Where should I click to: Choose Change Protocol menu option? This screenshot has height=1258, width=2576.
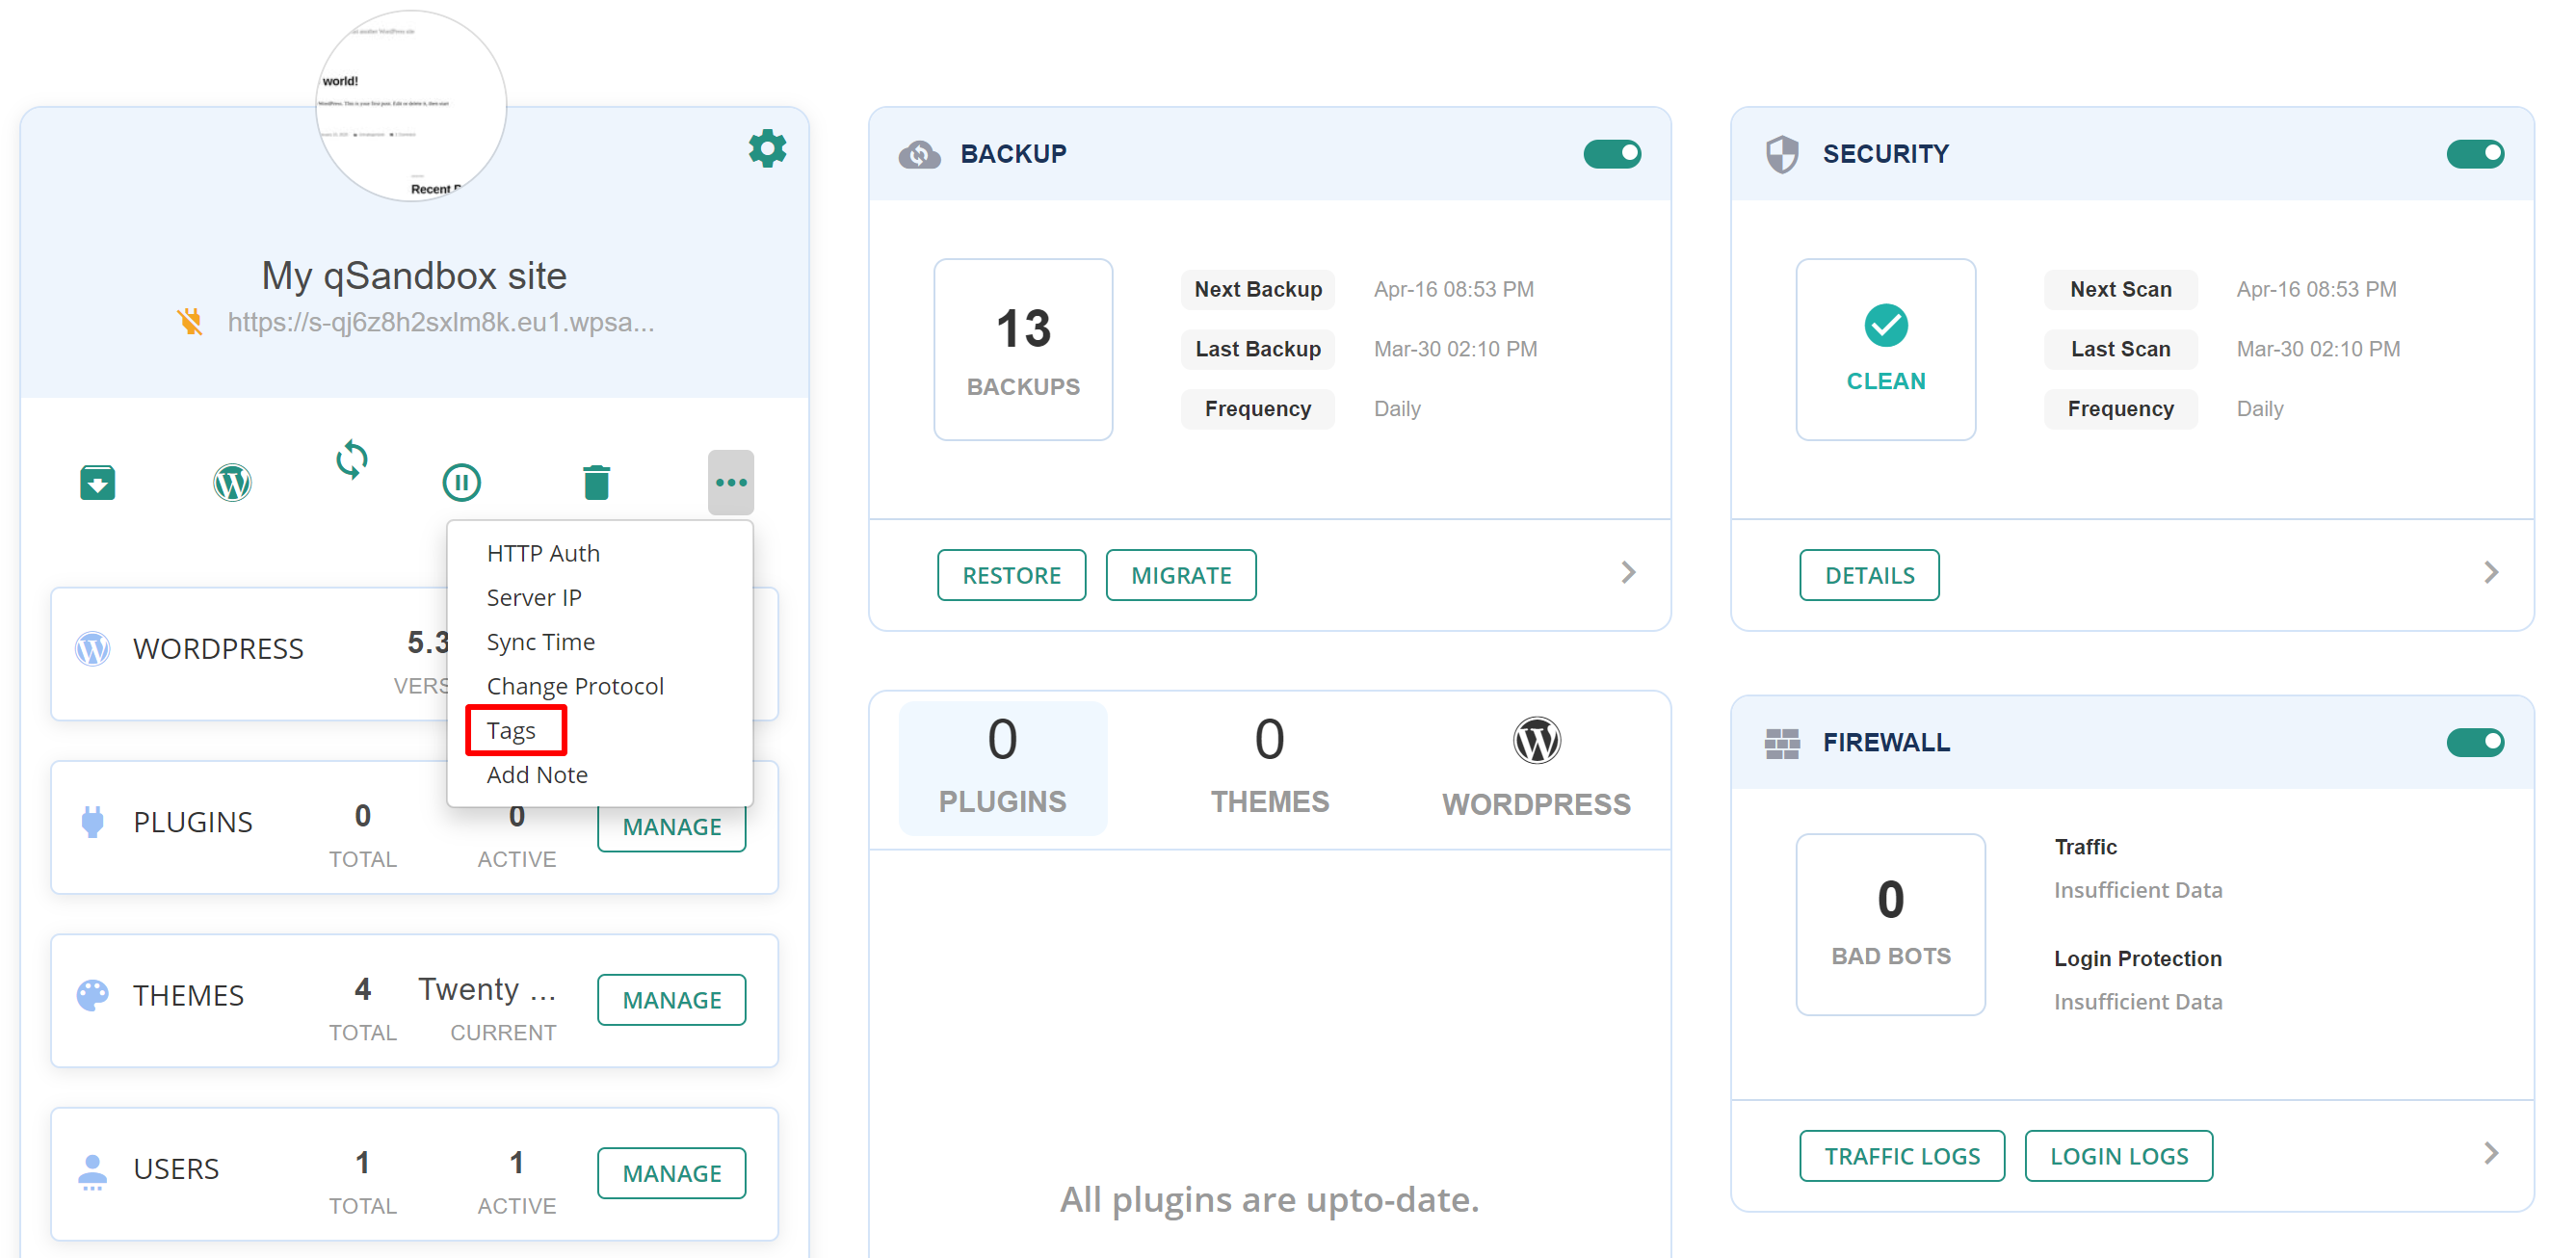pos(575,686)
